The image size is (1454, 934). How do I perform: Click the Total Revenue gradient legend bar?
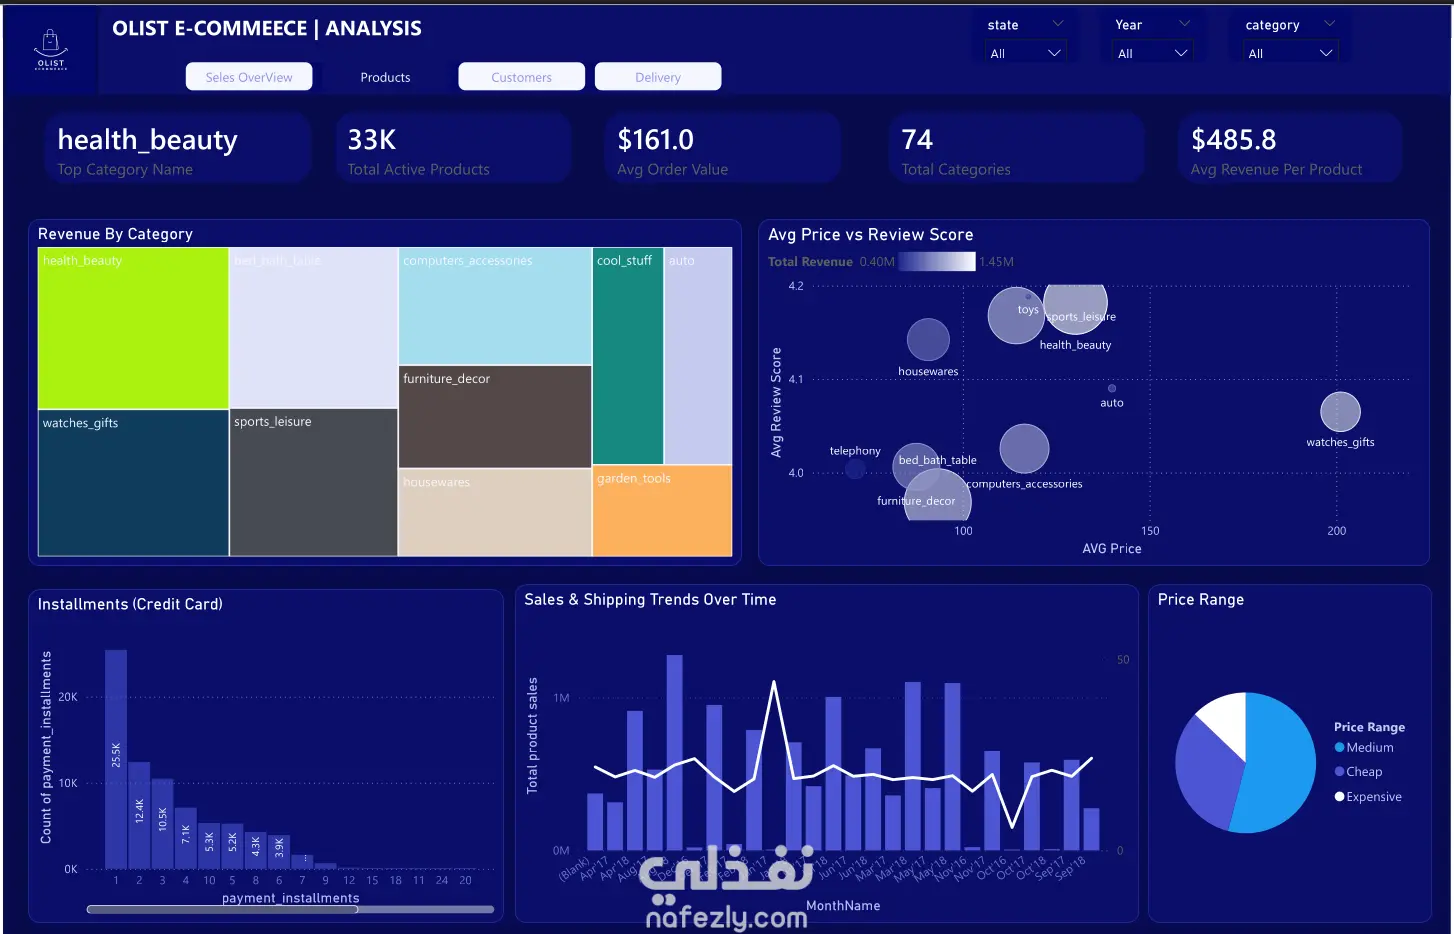click(x=936, y=261)
